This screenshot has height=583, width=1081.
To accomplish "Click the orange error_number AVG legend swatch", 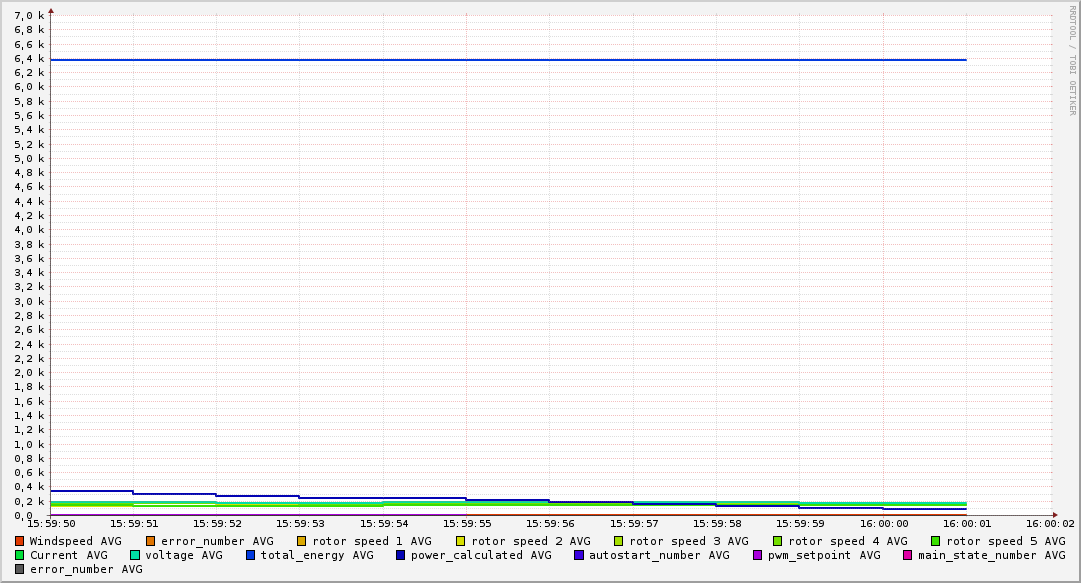I will 151,541.
